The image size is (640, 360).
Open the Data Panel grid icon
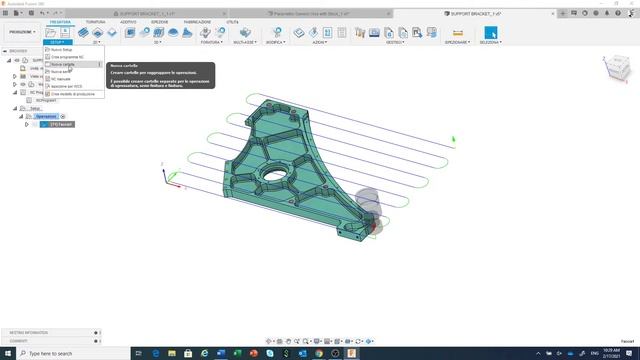[x=5, y=13]
